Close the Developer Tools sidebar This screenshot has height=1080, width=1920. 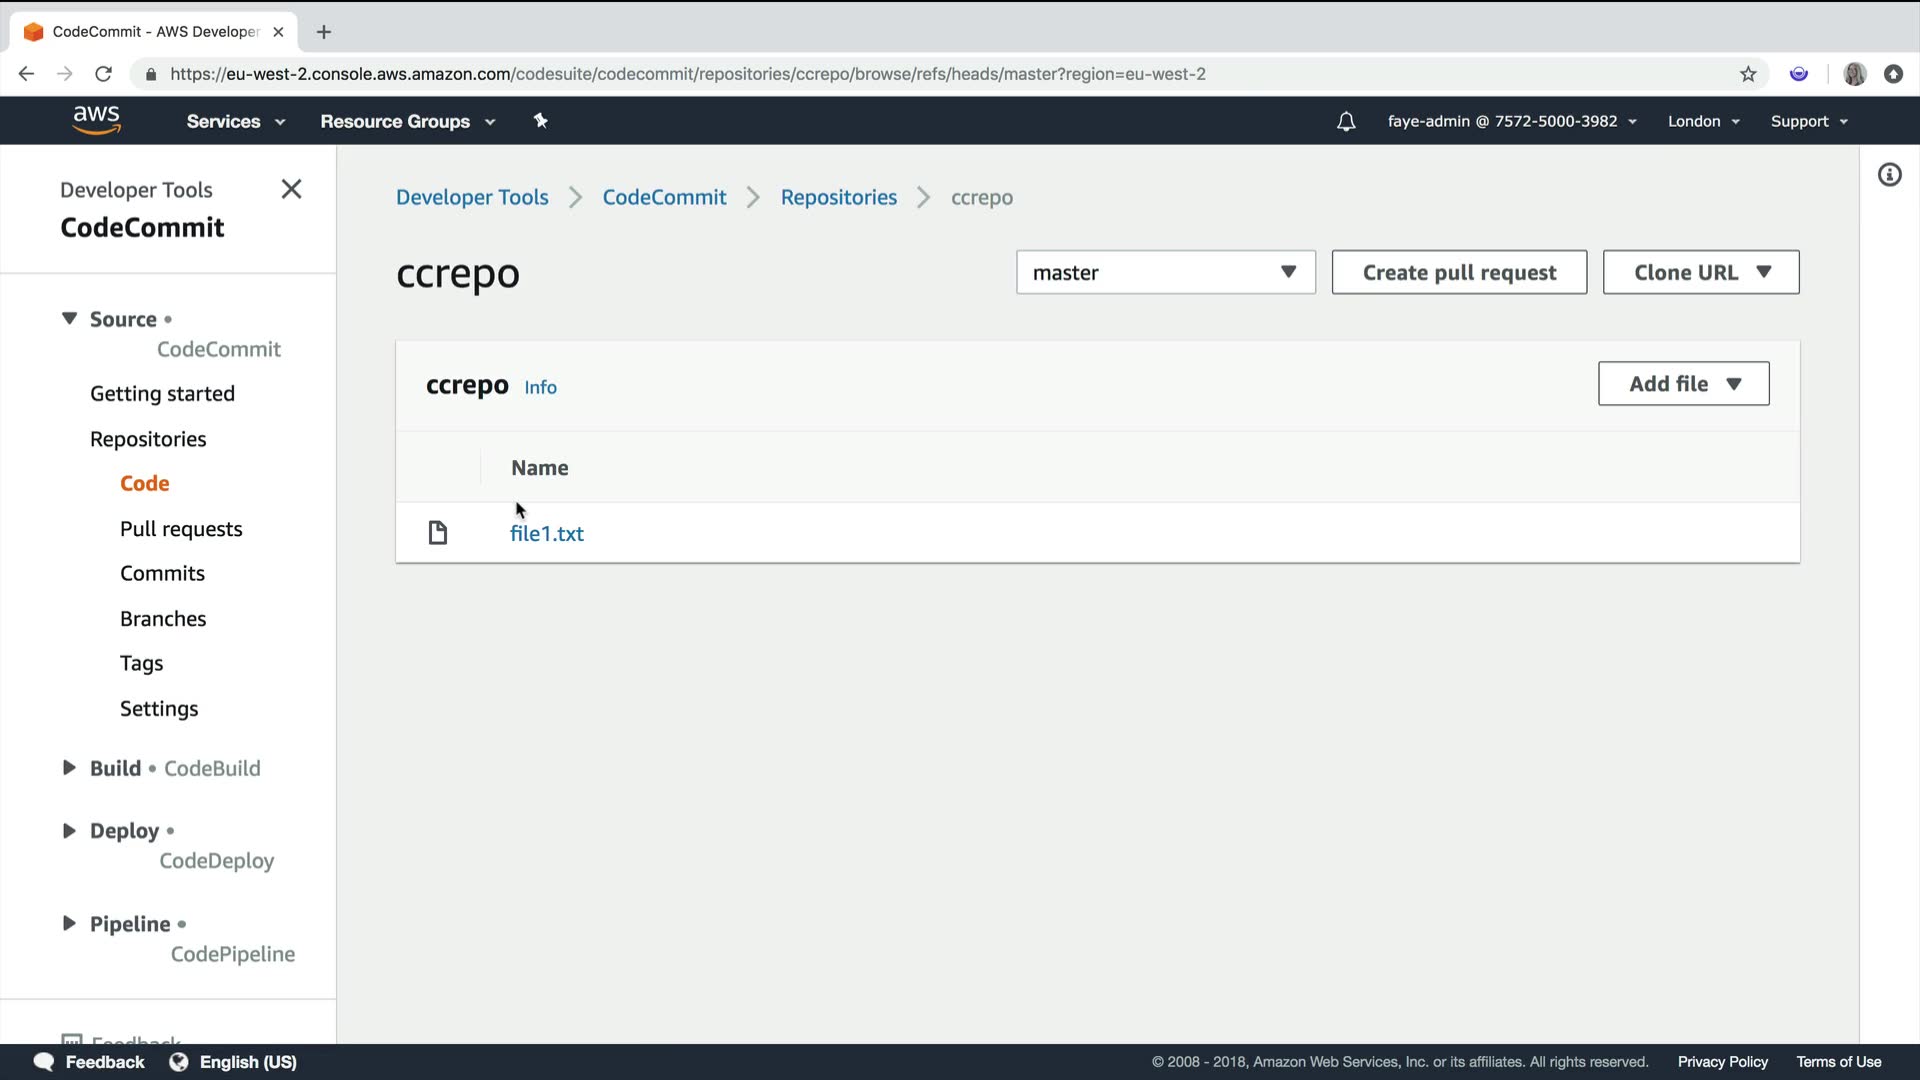[291, 189]
